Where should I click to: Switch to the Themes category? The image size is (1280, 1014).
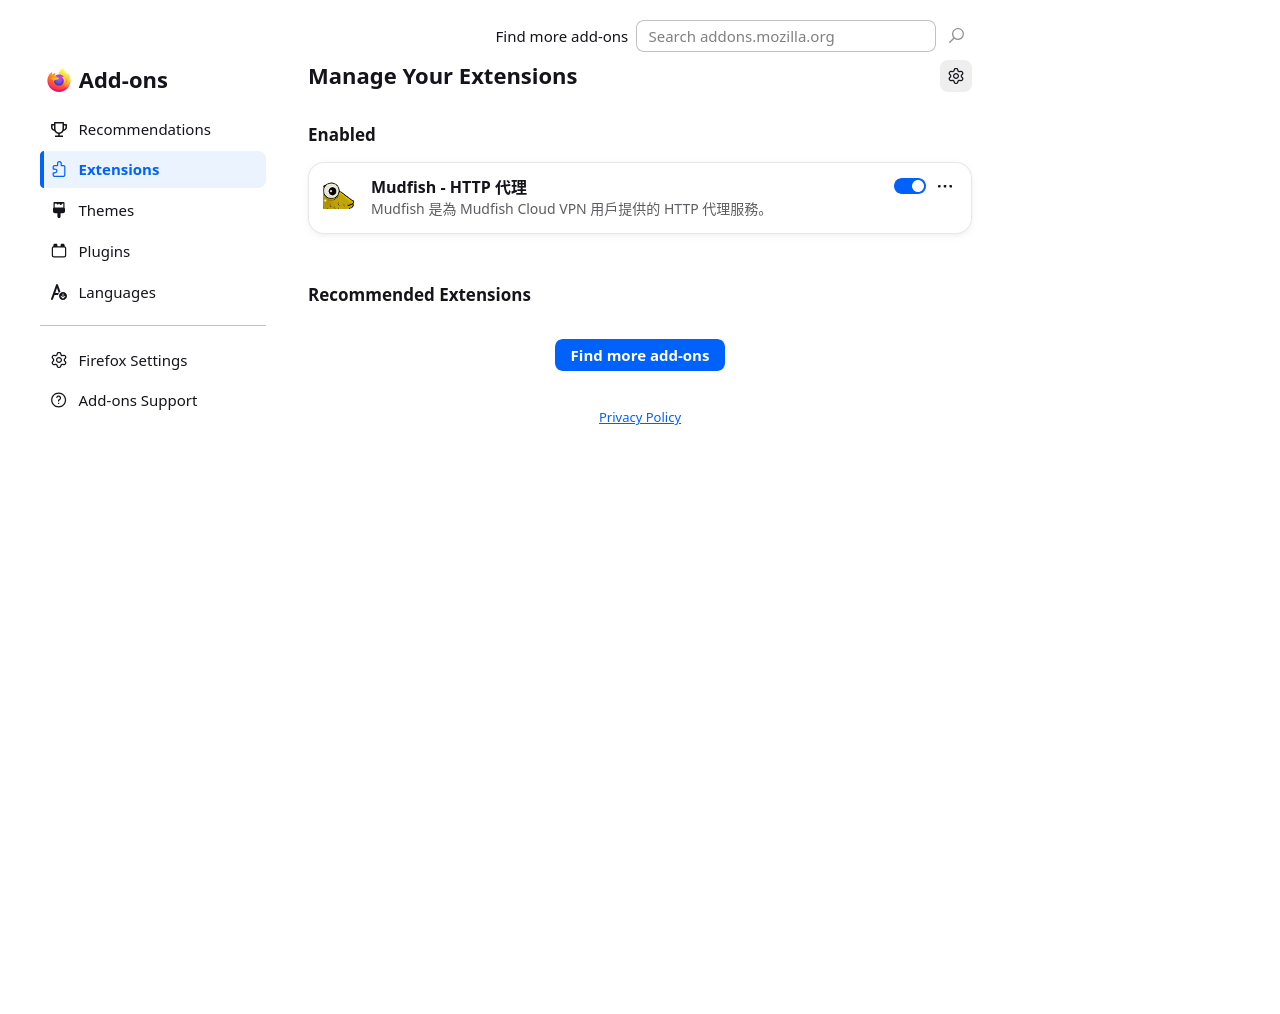[x=153, y=210]
